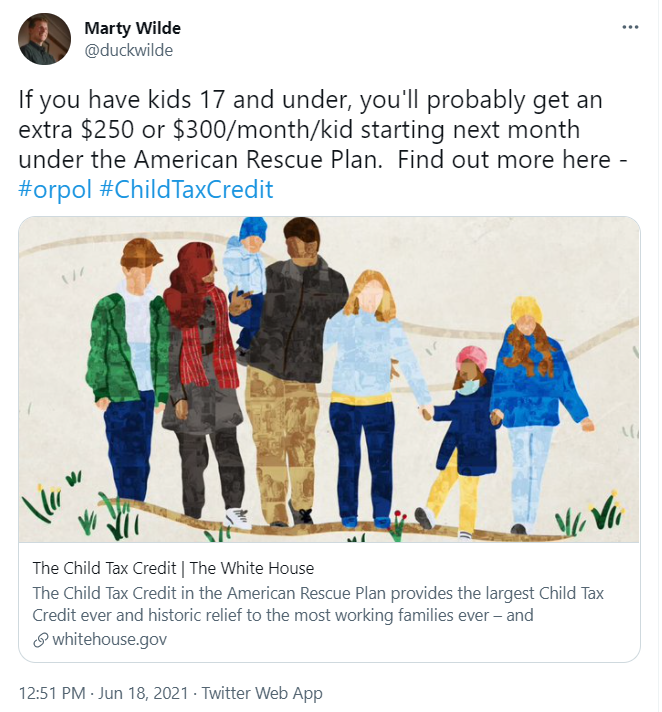Open the whitehouse.gov domain link
This screenshot has width=662, height=712.
tap(109, 639)
